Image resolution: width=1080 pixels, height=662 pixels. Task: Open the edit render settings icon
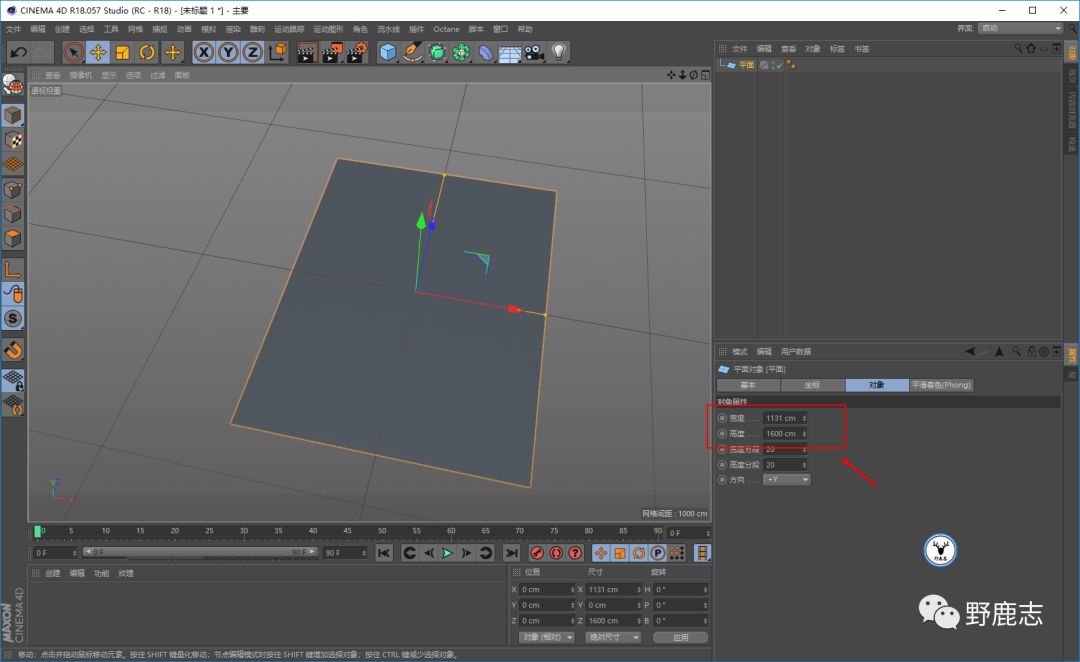pos(357,52)
